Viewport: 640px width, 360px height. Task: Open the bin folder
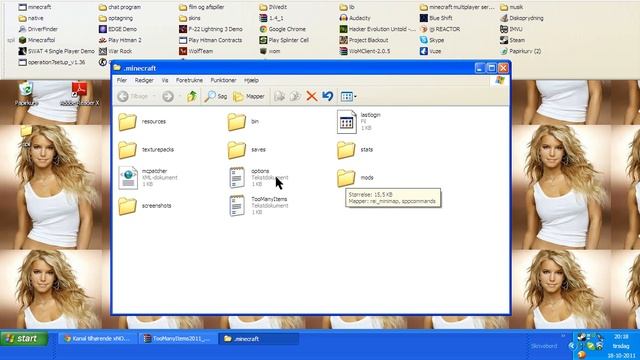243,122
